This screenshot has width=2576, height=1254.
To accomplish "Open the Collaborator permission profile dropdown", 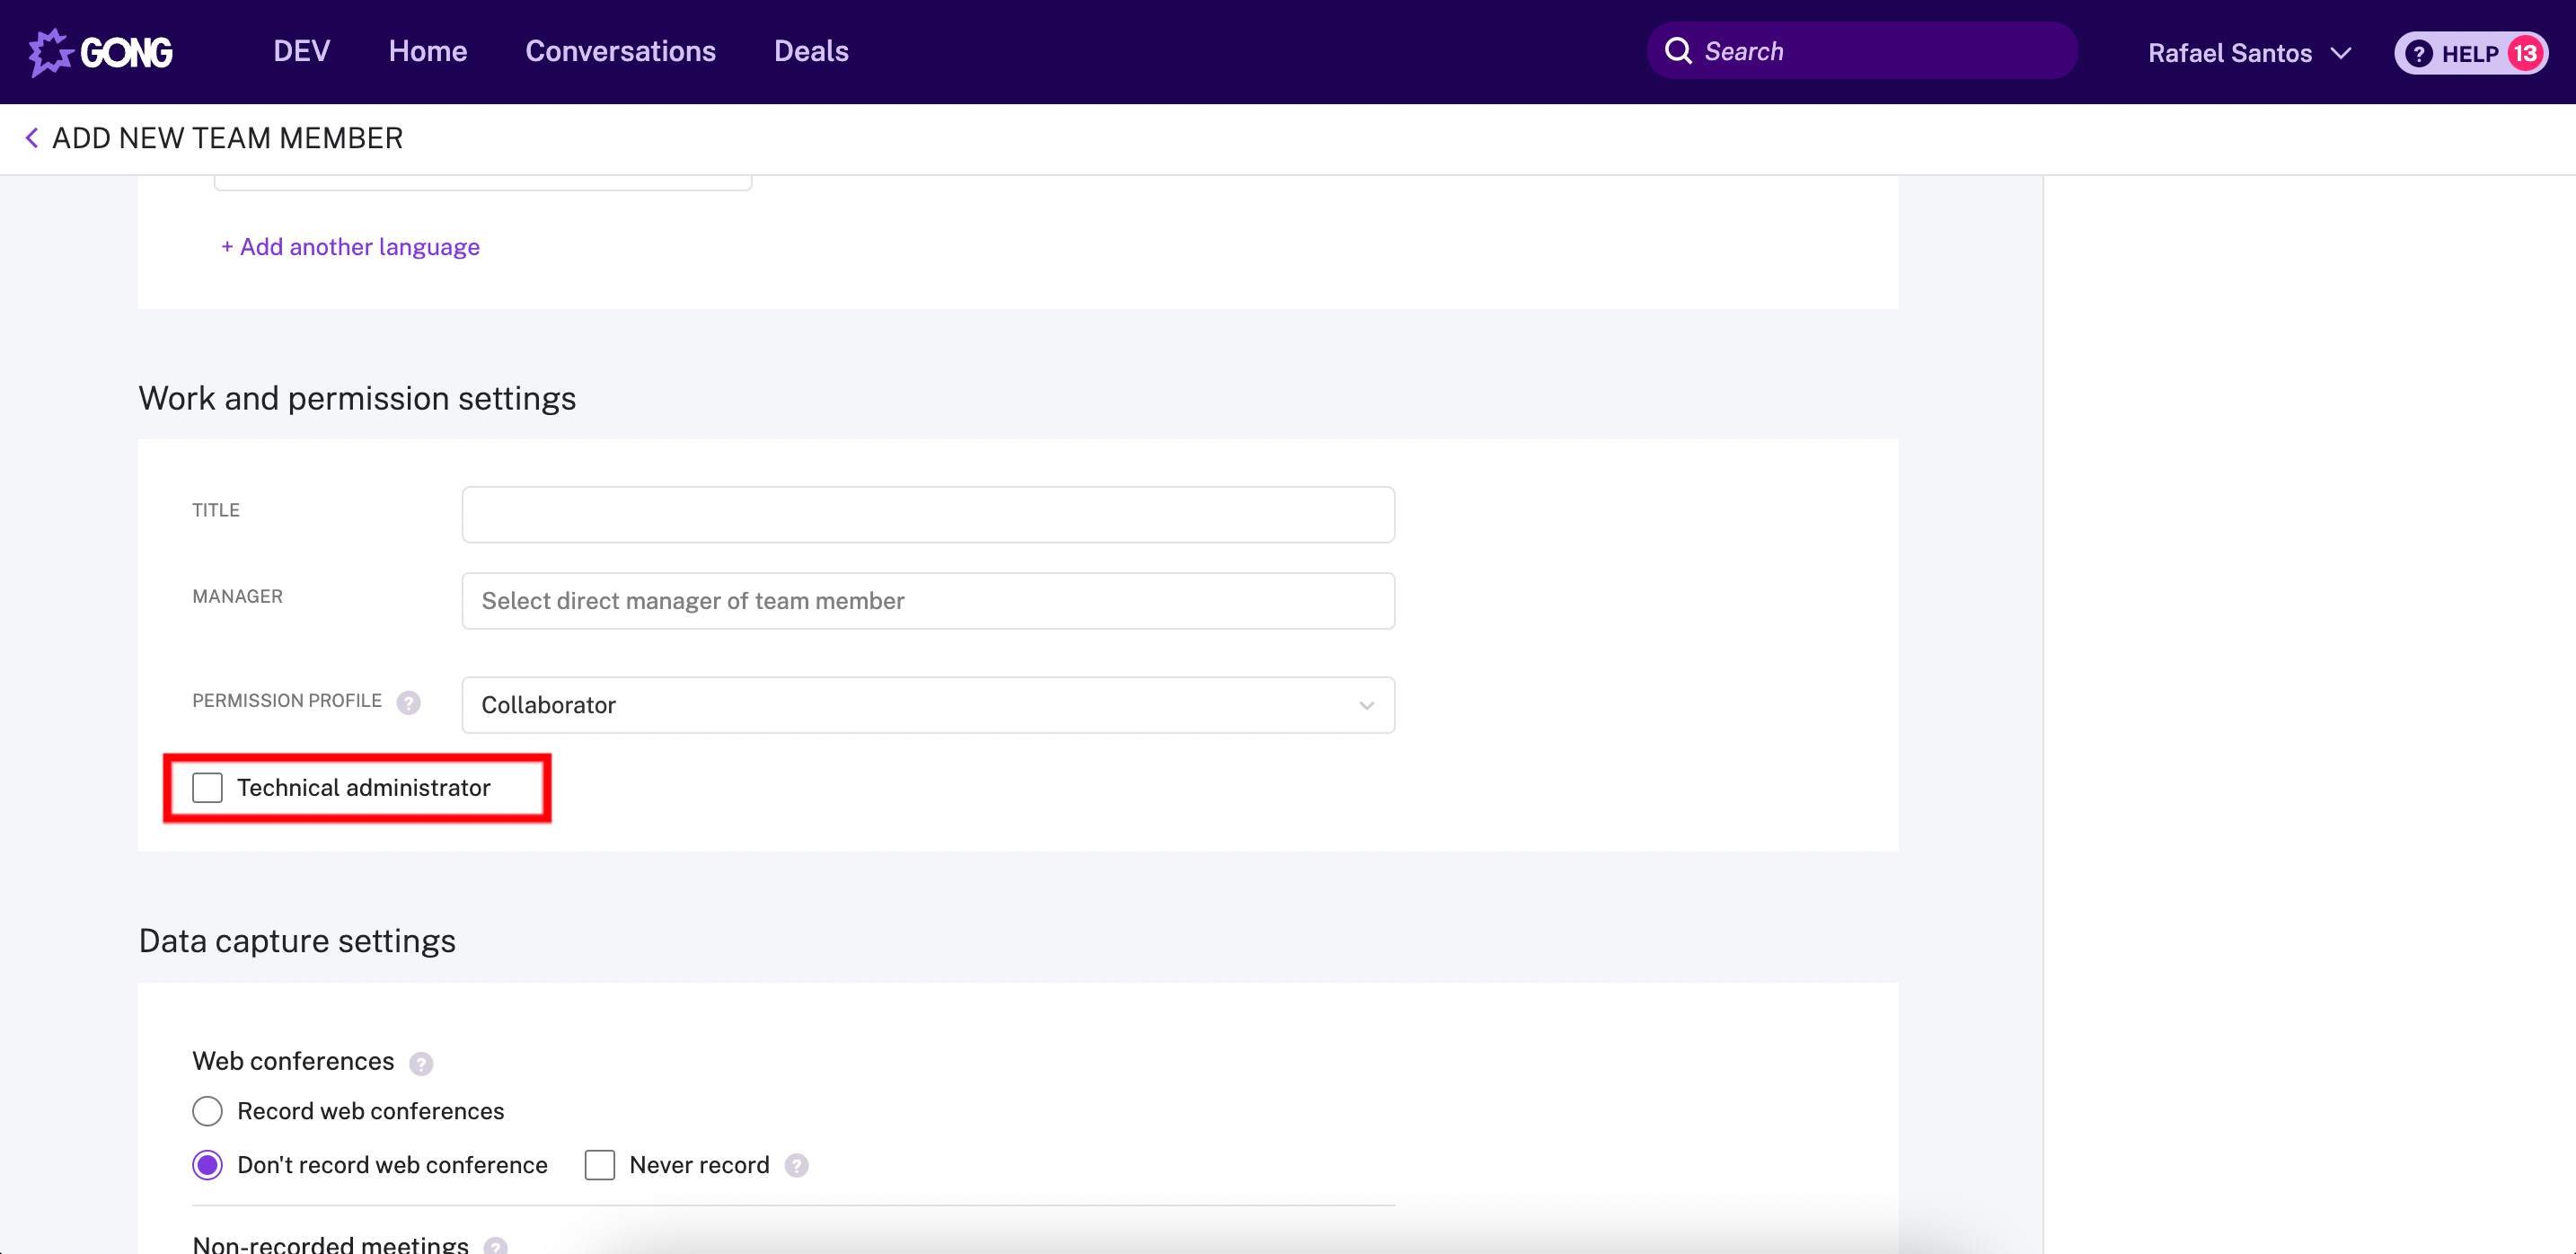I will [927, 705].
